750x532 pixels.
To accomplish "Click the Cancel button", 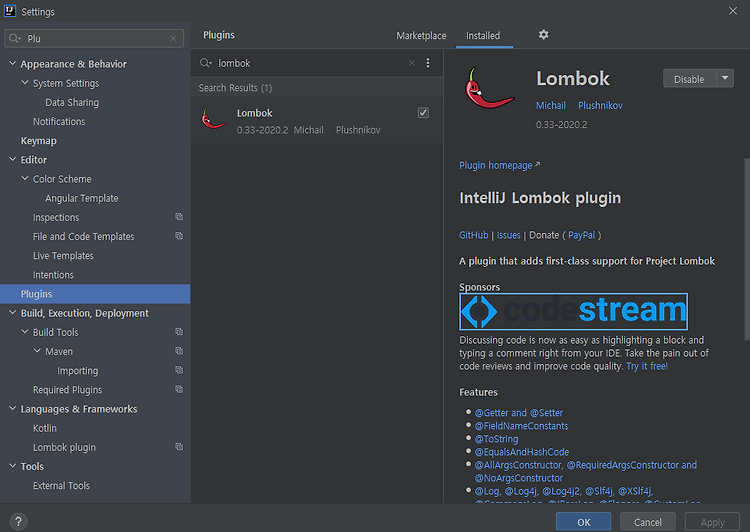I will (648, 522).
